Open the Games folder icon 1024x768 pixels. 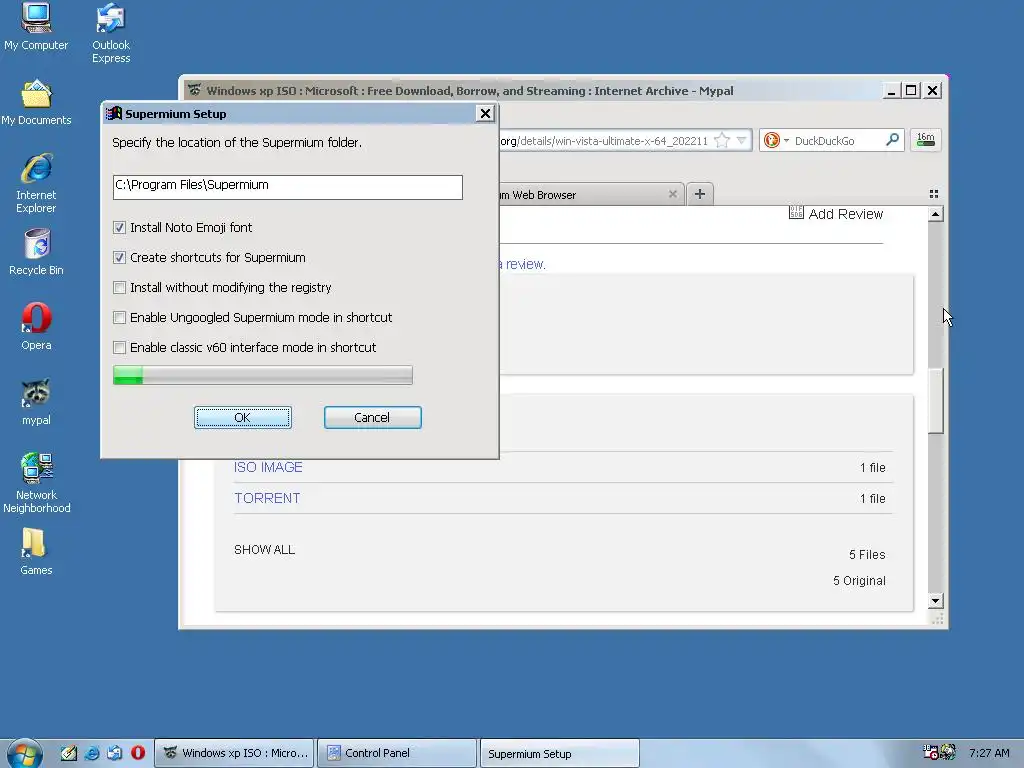[x=36, y=552]
